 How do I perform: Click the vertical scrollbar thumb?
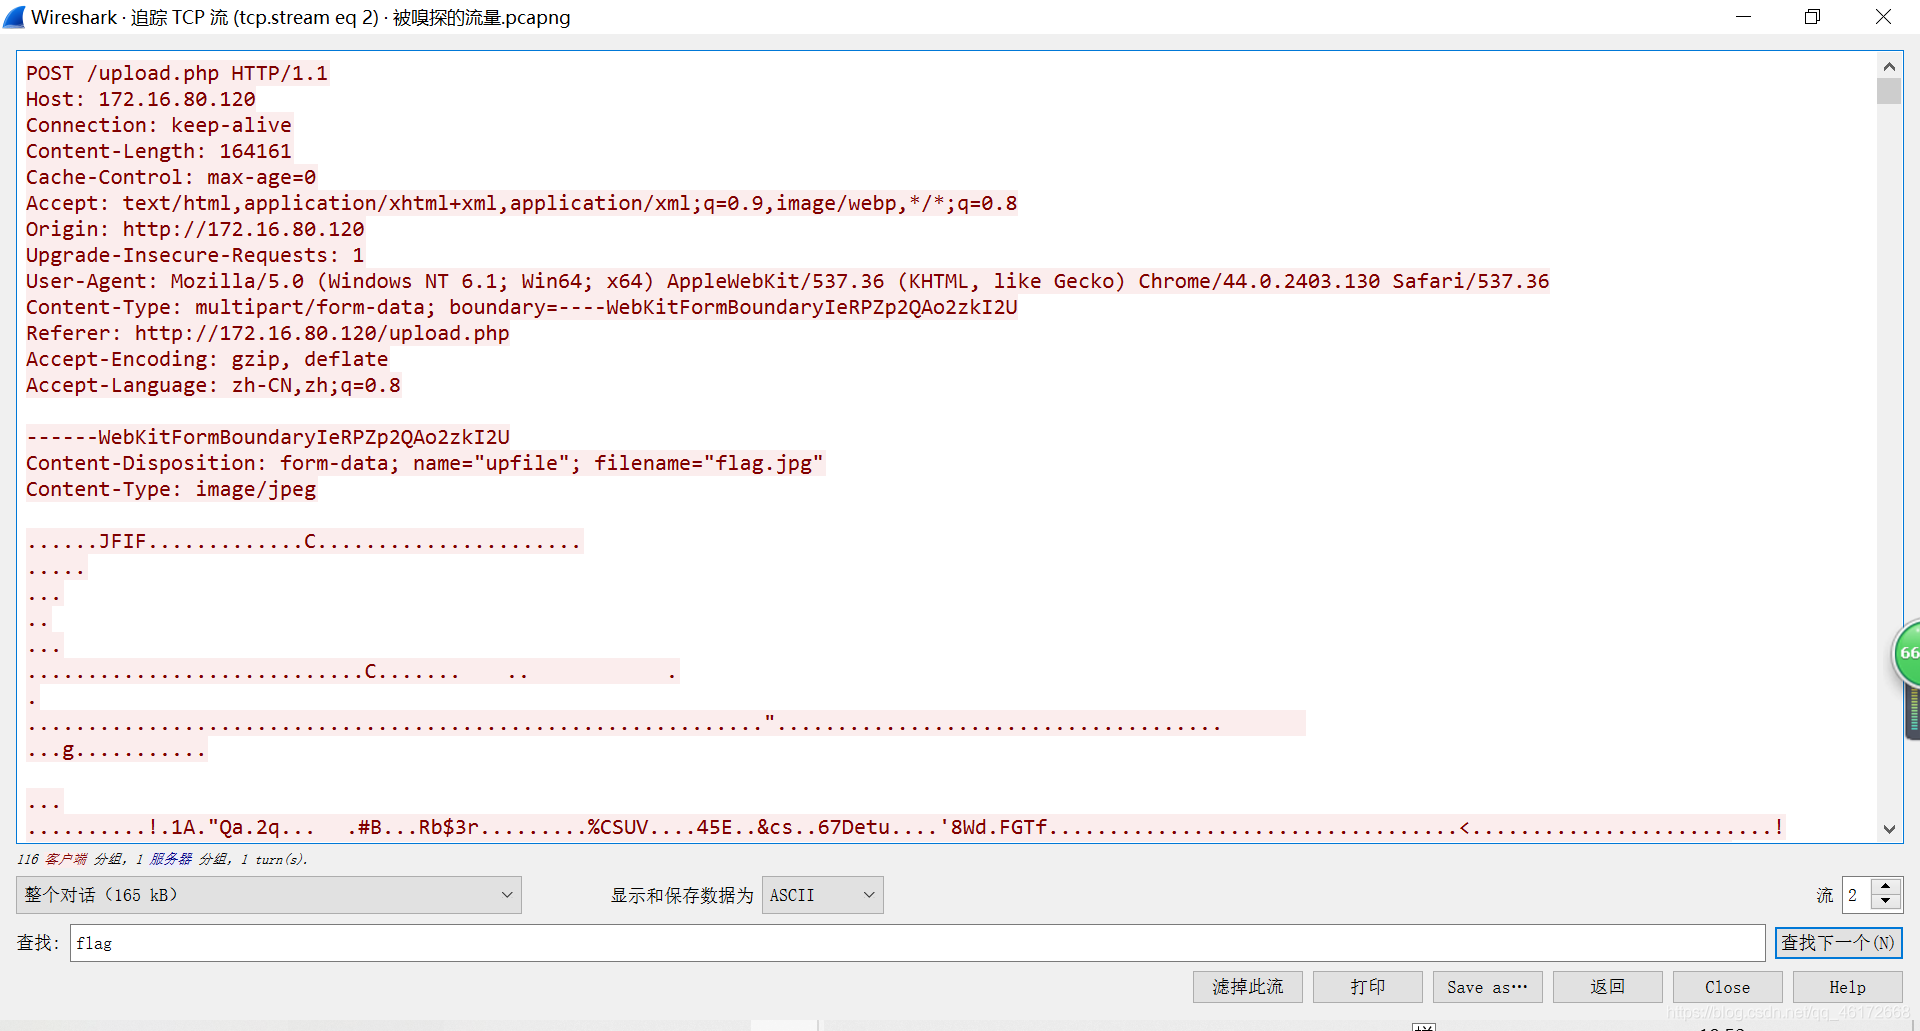[1889, 91]
